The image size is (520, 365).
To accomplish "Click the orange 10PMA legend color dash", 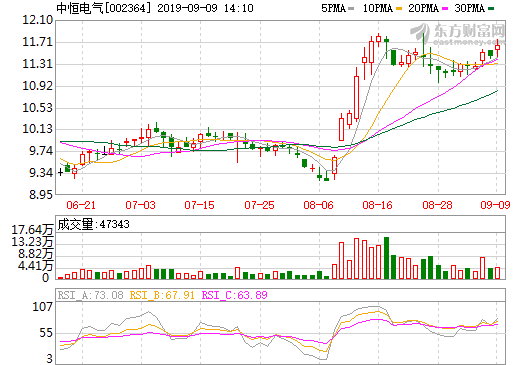I will click(399, 9).
